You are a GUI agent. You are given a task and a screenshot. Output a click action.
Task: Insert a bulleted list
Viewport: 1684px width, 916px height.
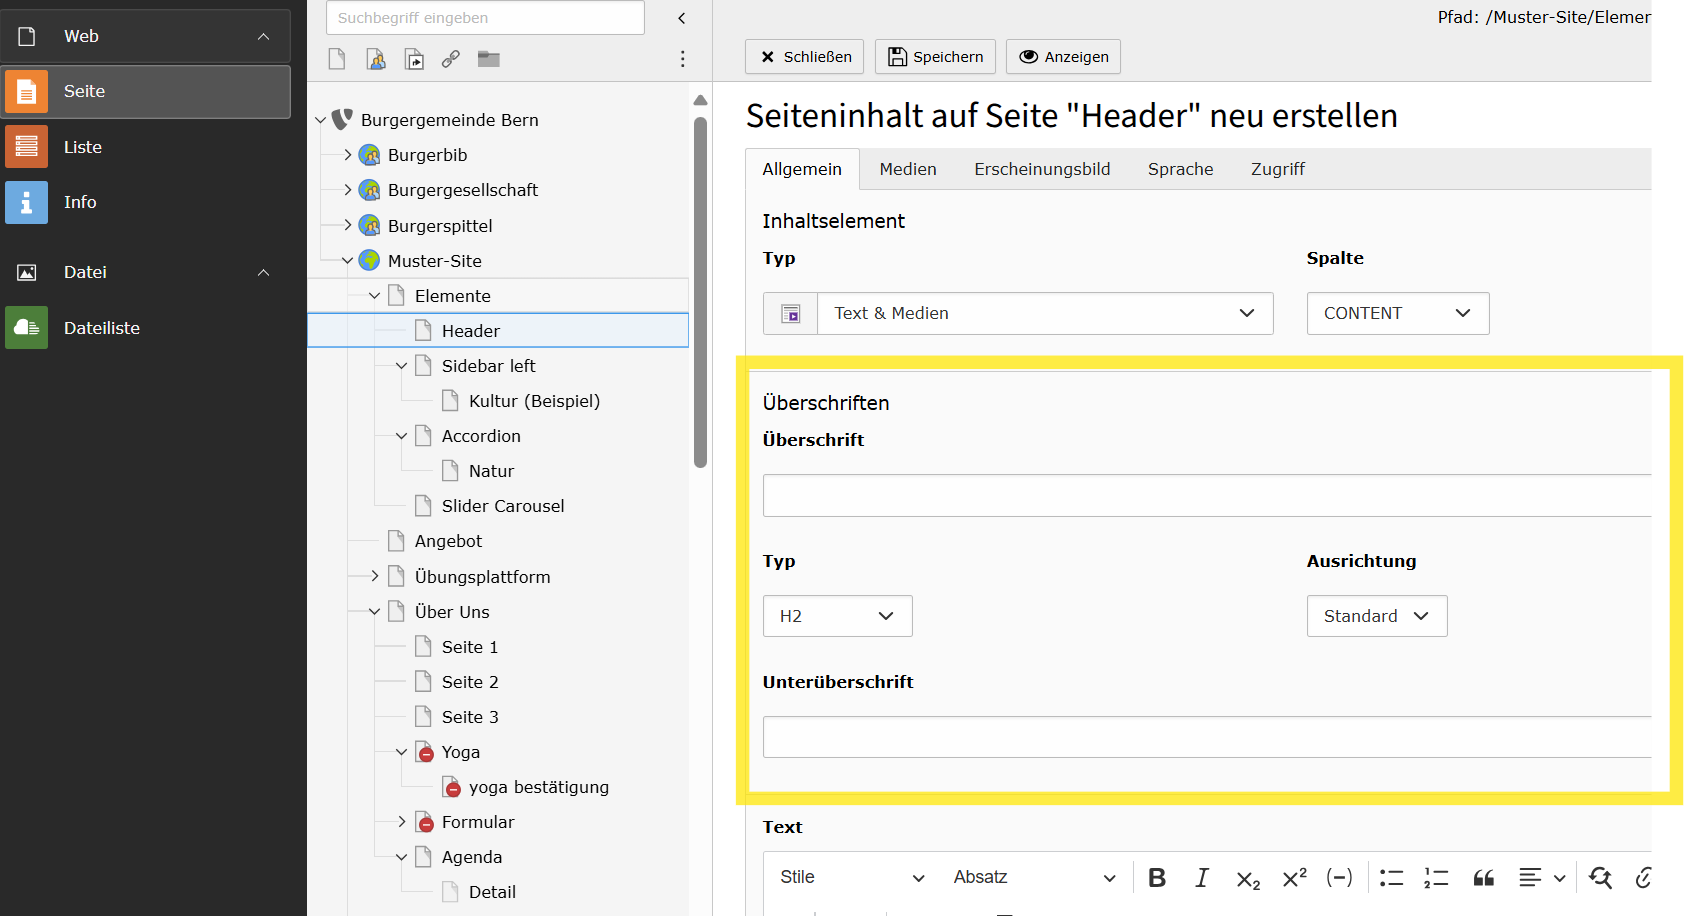1391,878
